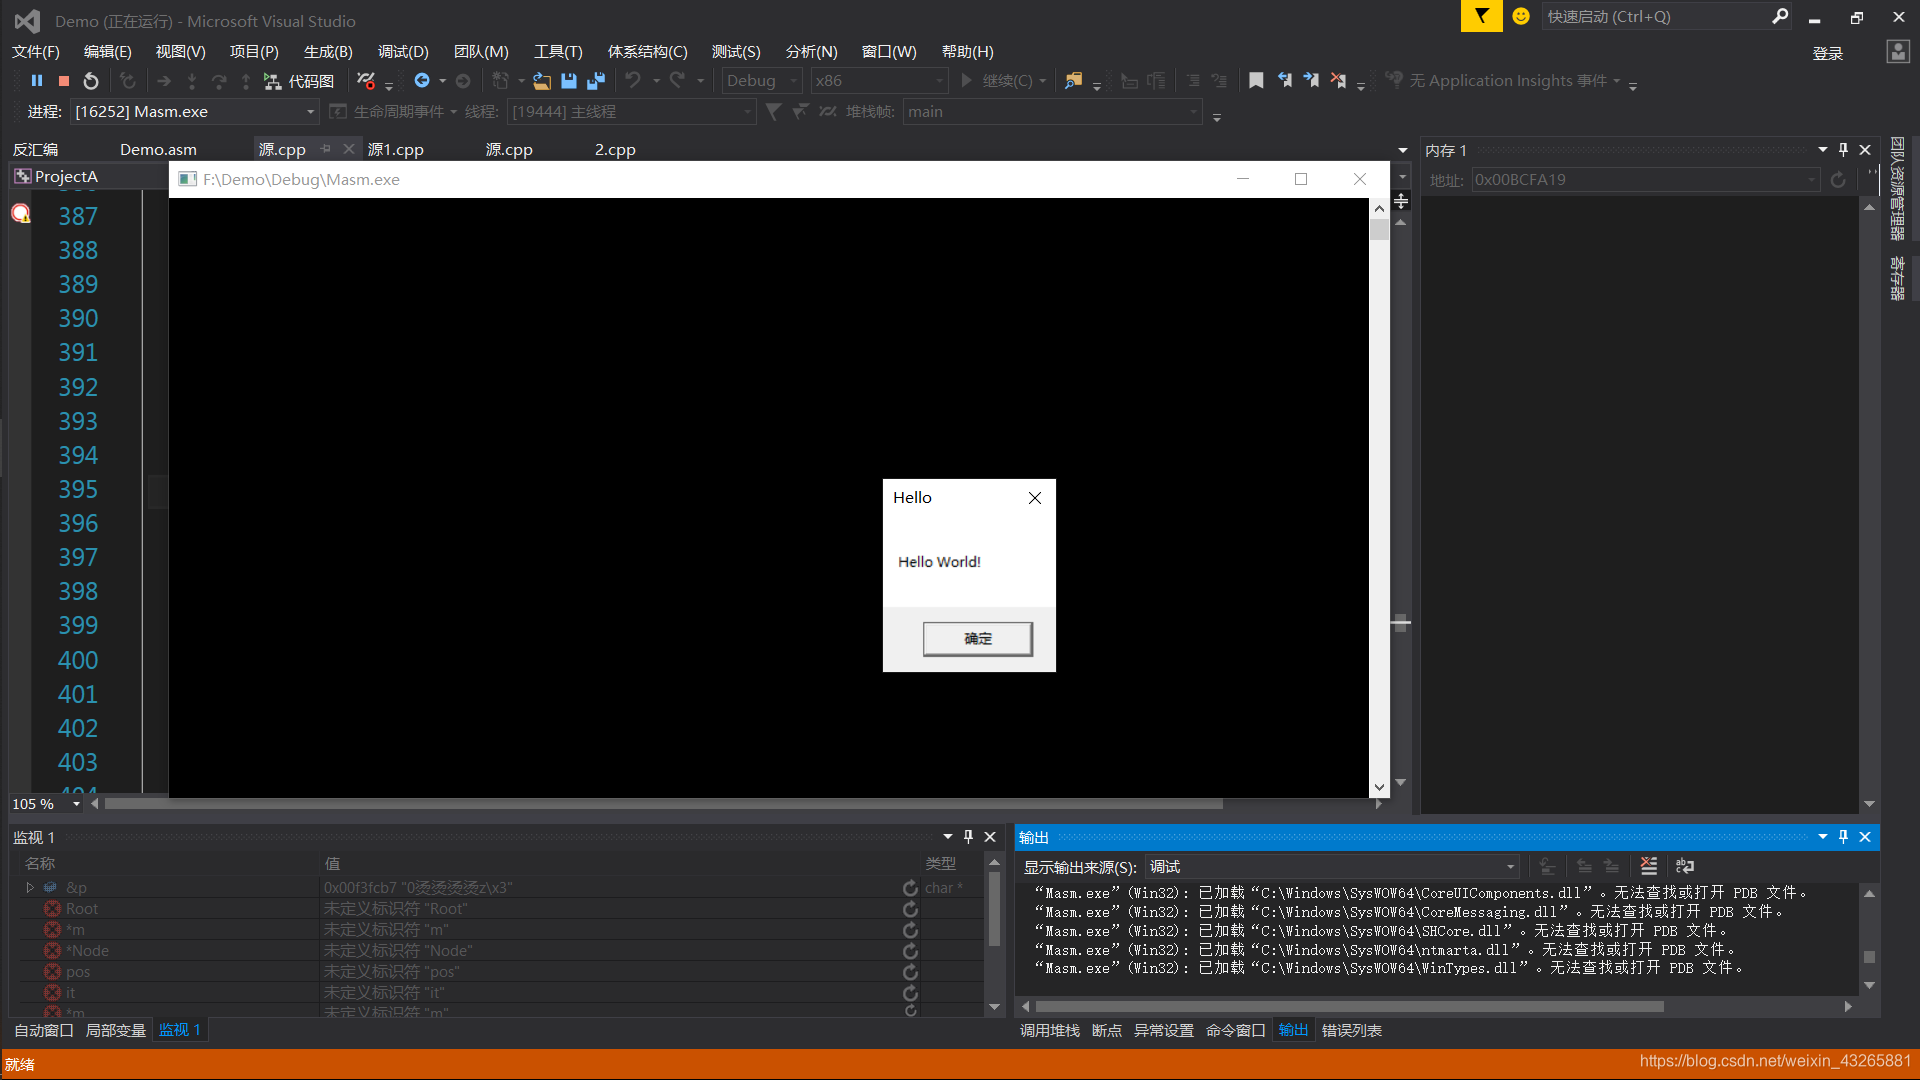The image size is (1920, 1080).
Task: Click the Step Over arrow icon
Action: [219, 81]
